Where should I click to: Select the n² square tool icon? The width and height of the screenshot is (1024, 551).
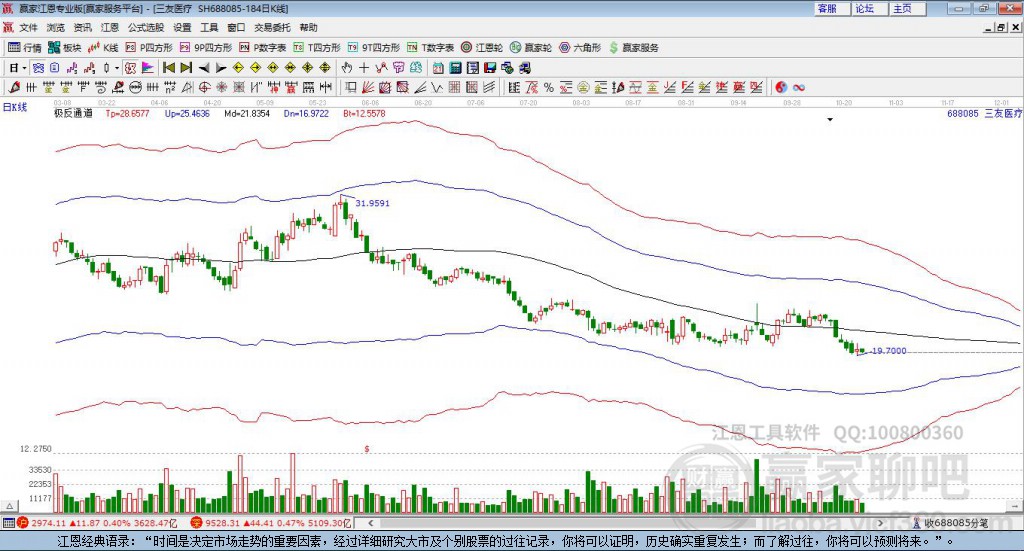170,87
